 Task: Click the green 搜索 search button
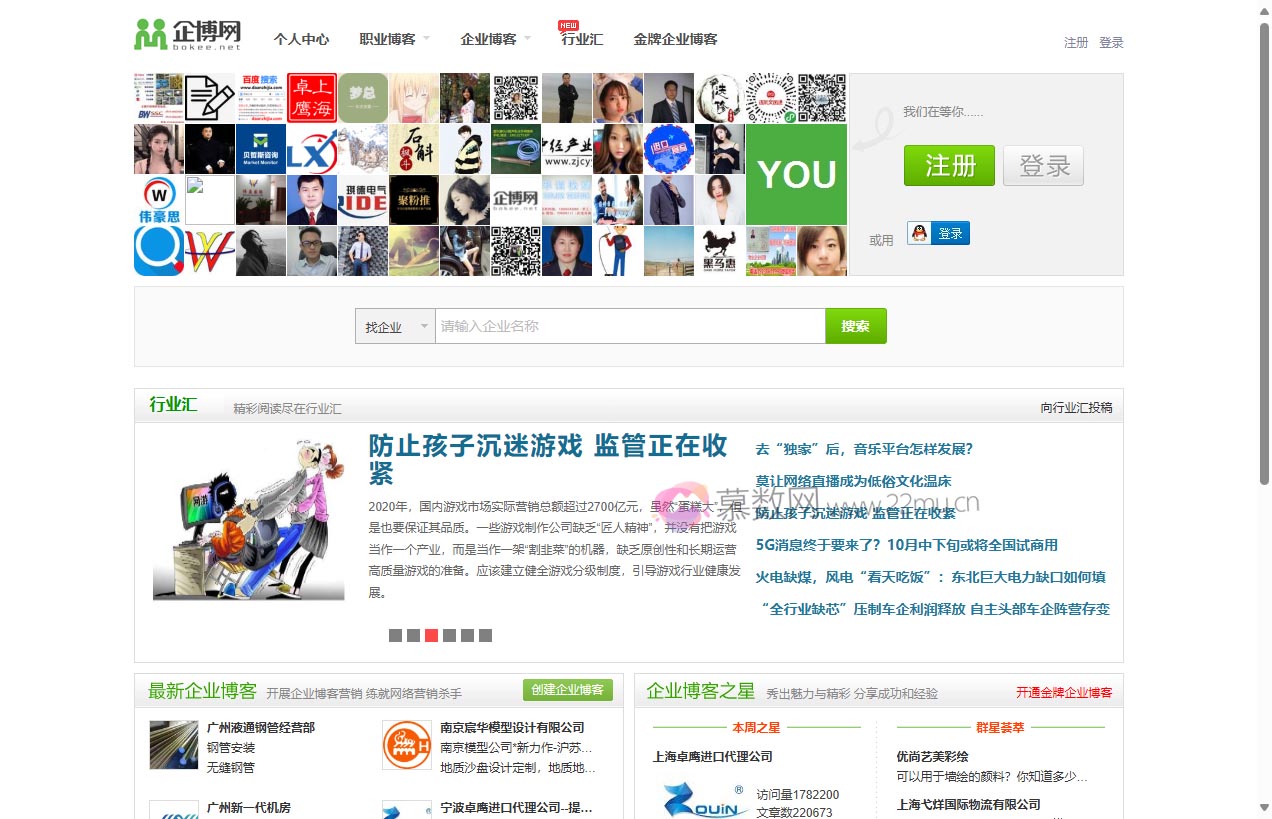pyautogui.click(x=855, y=326)
